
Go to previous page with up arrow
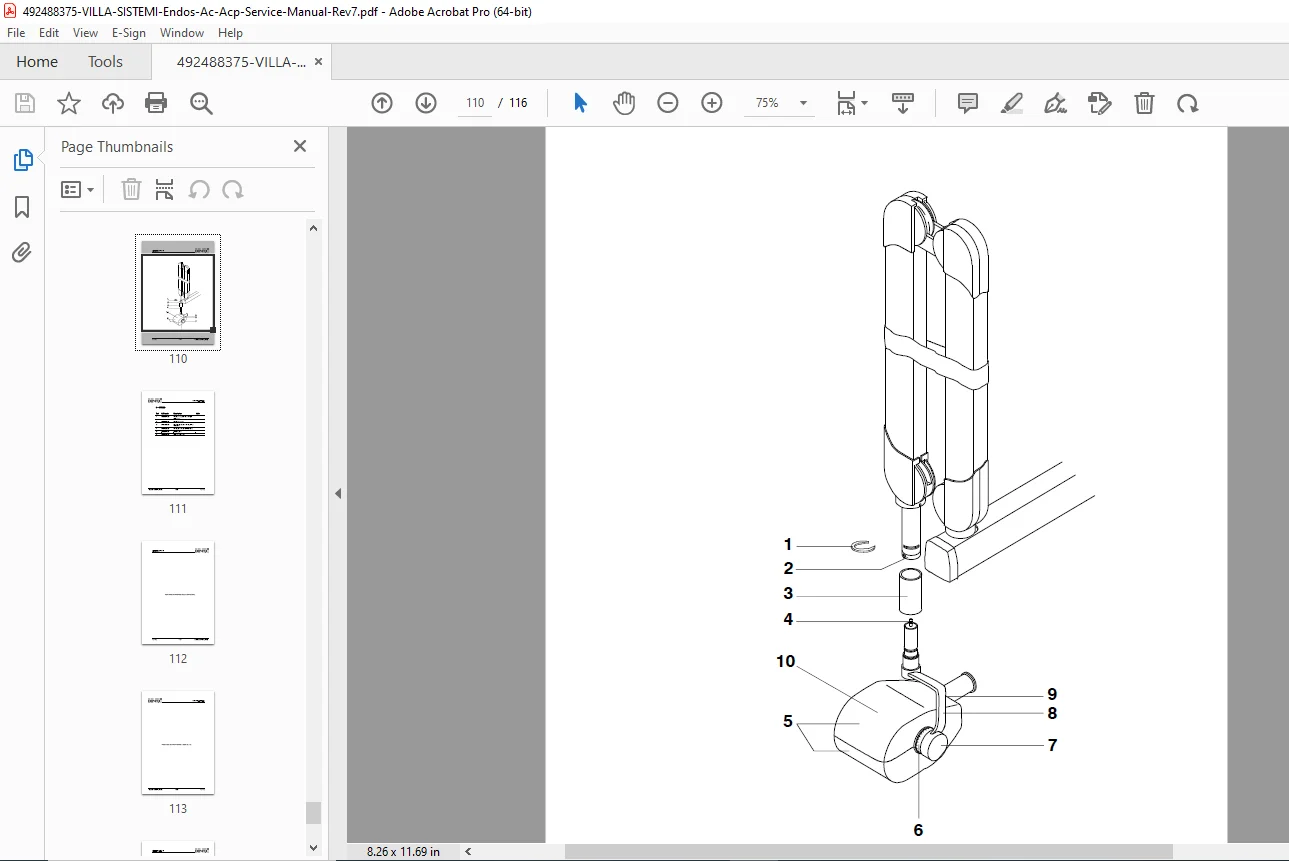[382, 103]
